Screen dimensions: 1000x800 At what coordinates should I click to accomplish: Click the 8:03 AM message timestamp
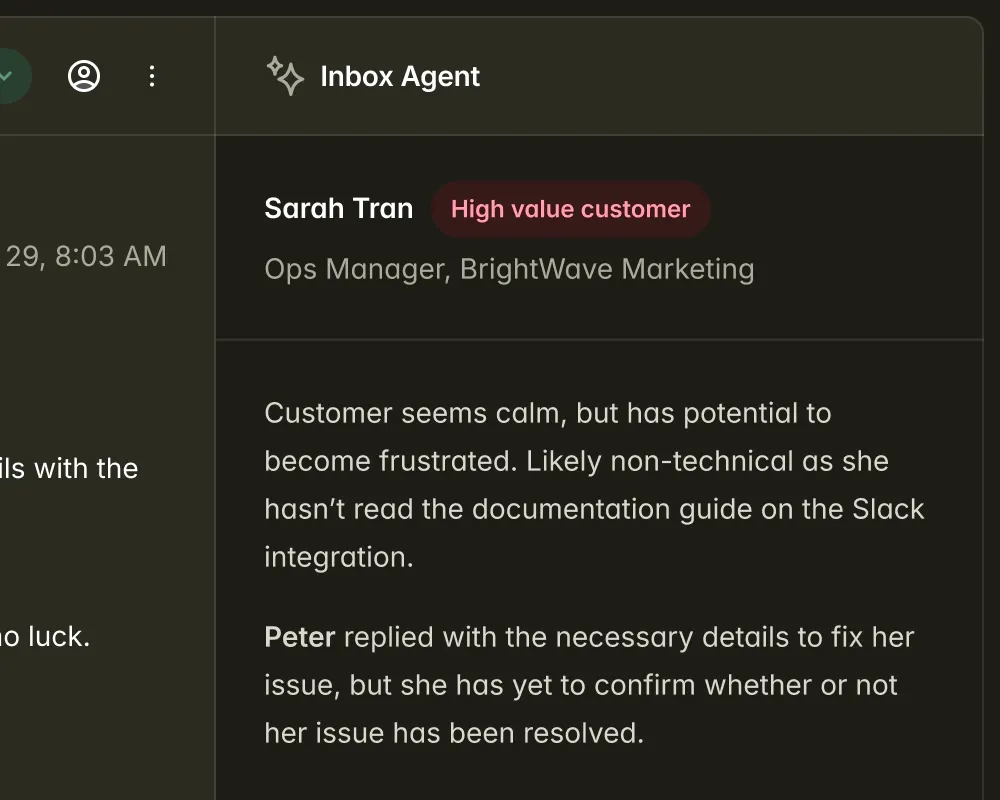click(110, 256)
